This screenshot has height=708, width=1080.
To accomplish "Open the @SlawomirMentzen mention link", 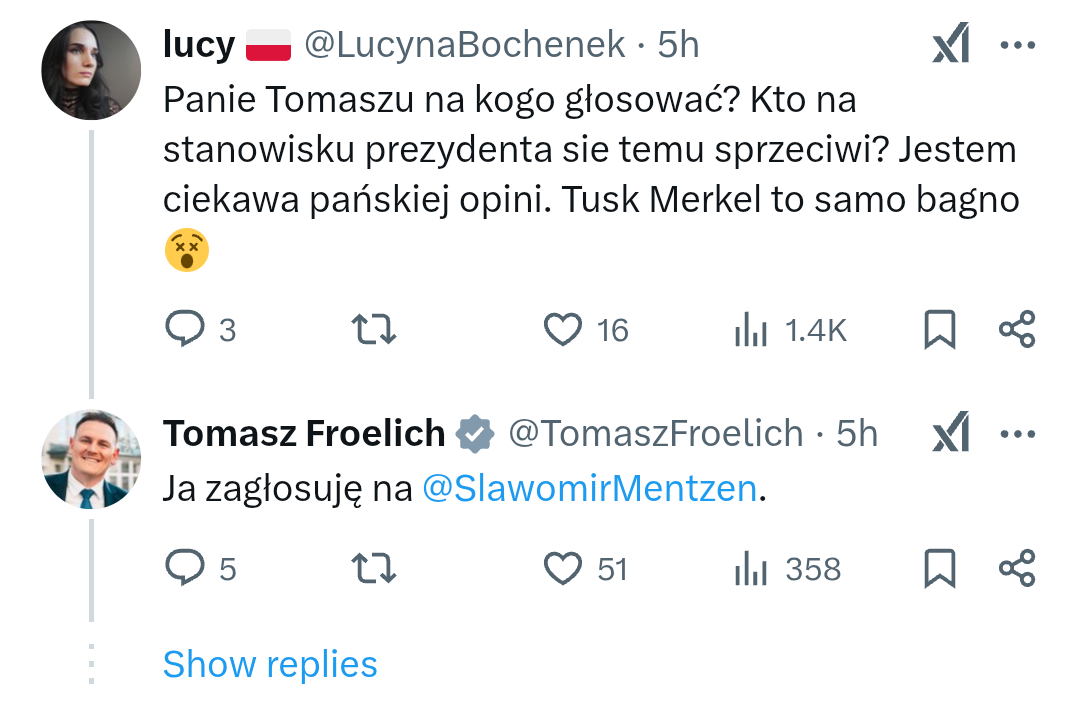I will (x=590, y=489).
